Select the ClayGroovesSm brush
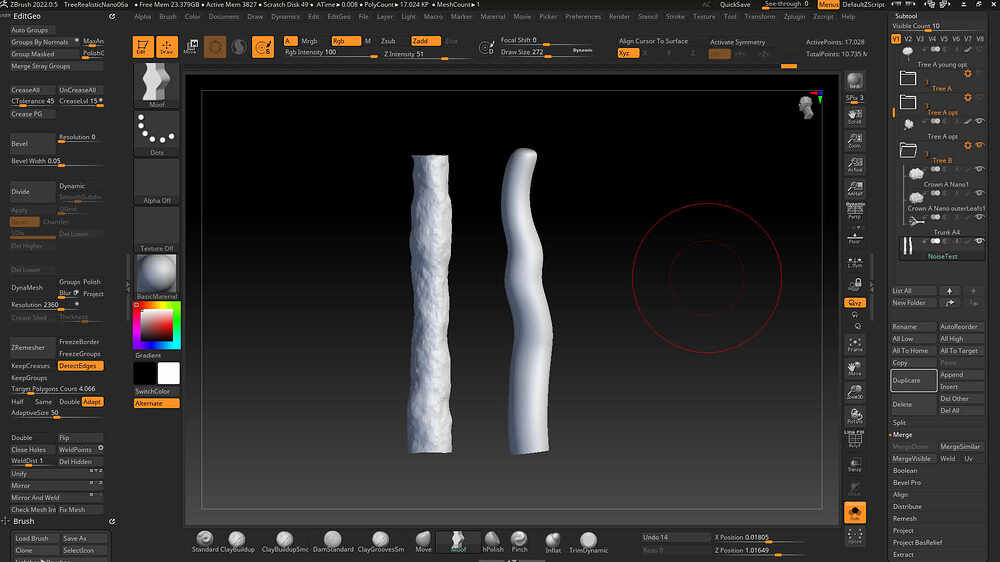Image resolution: width=1000 pixels, height=562 pixels. [381, 542]
